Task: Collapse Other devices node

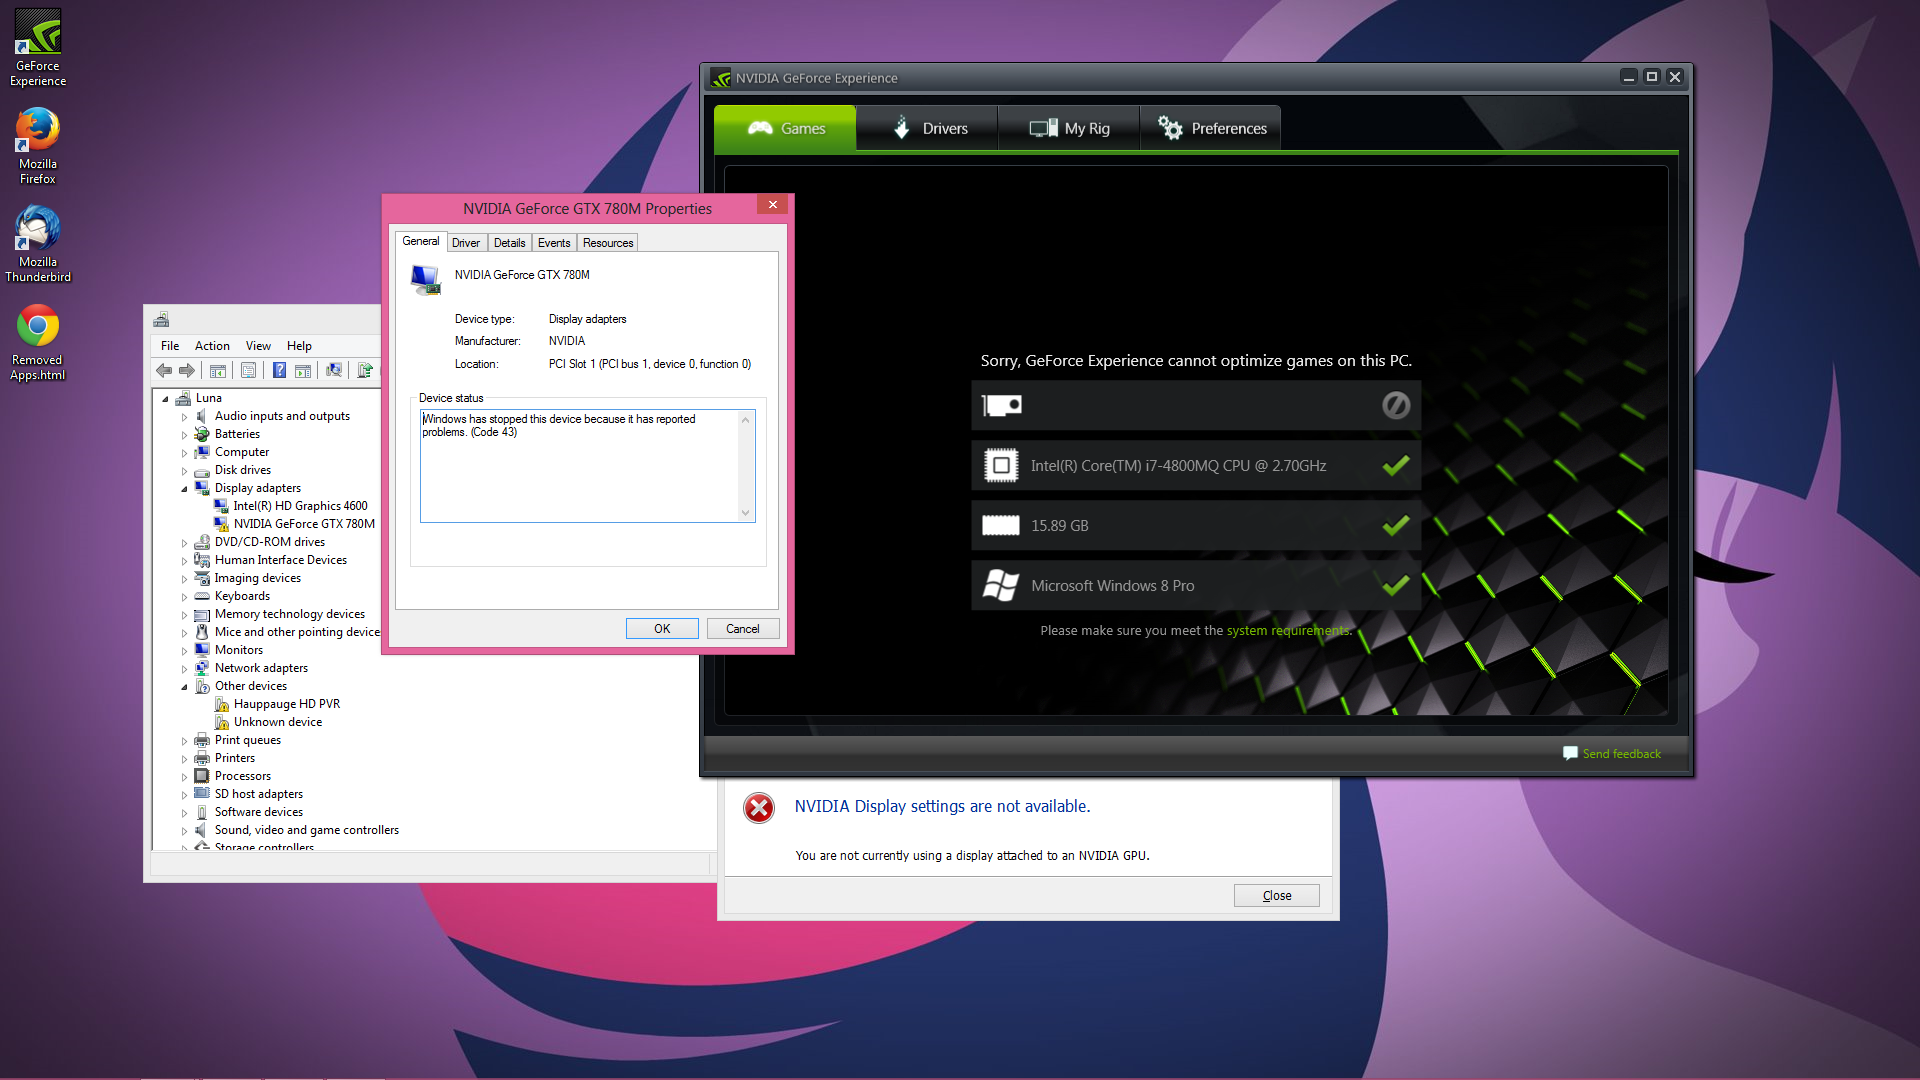Action: click(184, 687)
